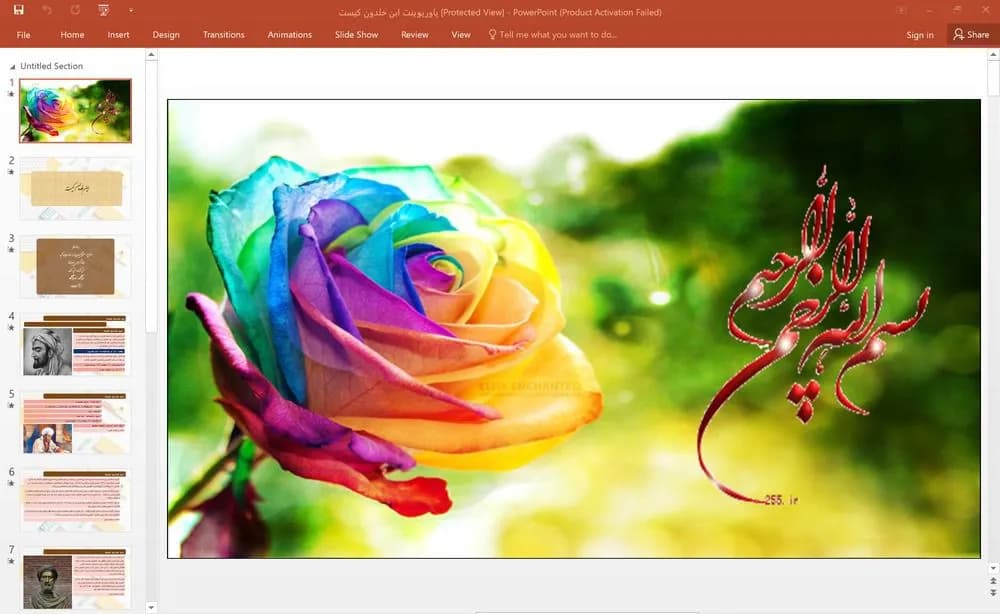Select the slide 6 thumbnail

(x=75, y=500)
